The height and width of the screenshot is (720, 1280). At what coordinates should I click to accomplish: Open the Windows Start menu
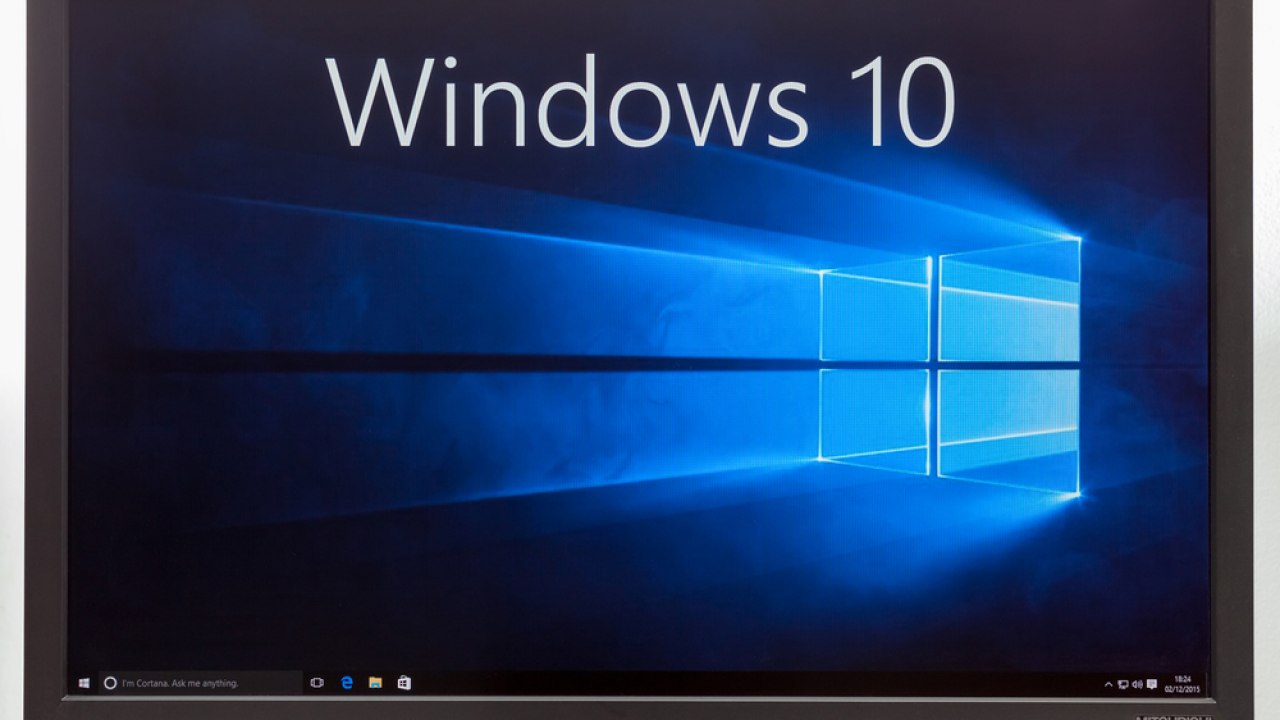click(x=84, y=683)
